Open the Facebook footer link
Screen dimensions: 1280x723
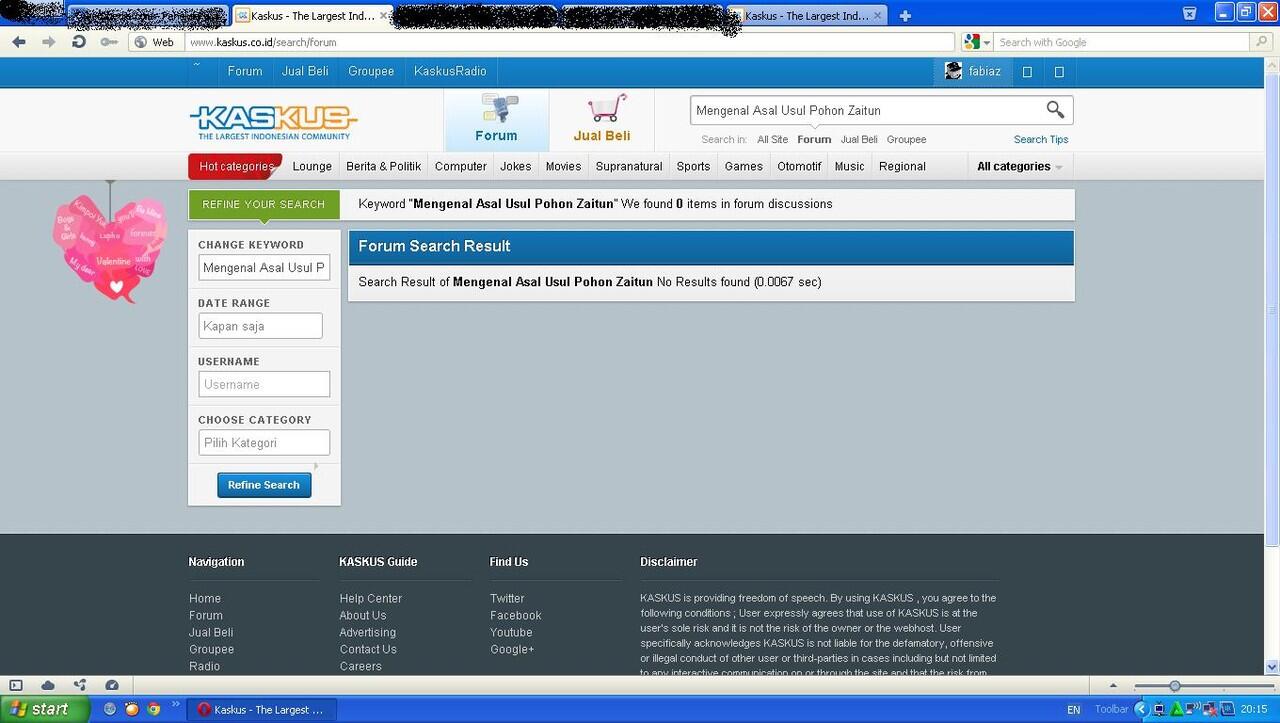click(x=516, y=615)
